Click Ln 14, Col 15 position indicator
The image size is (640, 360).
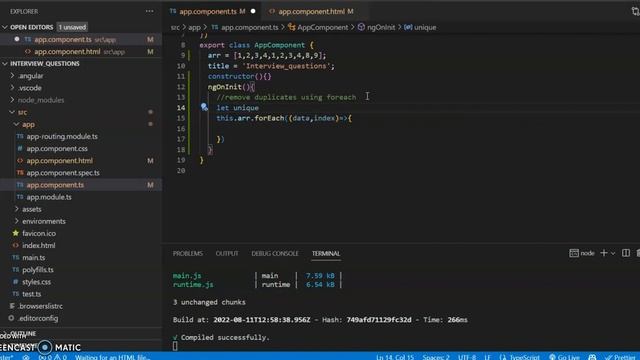(395, 357)
